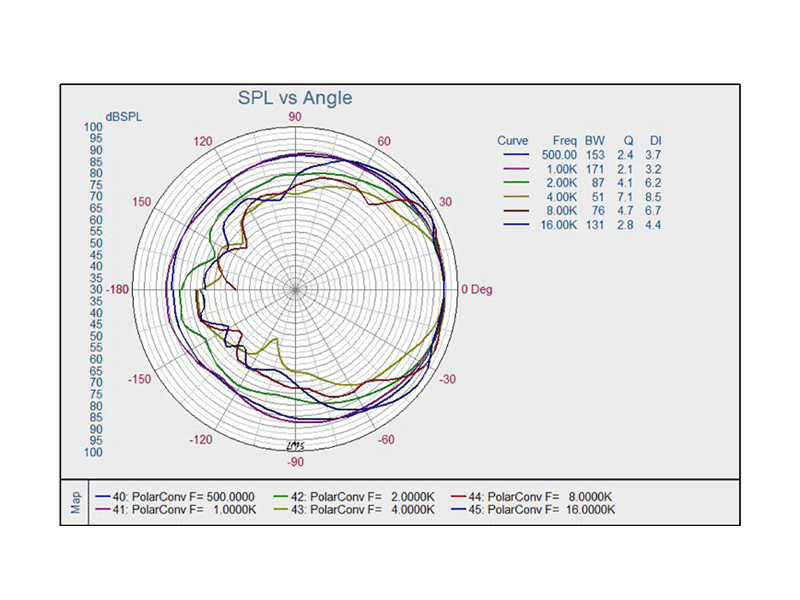Select map entry 40: PolarConv F= 500.0000
The width and height of the screenshot is (800, 600).
coord(175,496)
